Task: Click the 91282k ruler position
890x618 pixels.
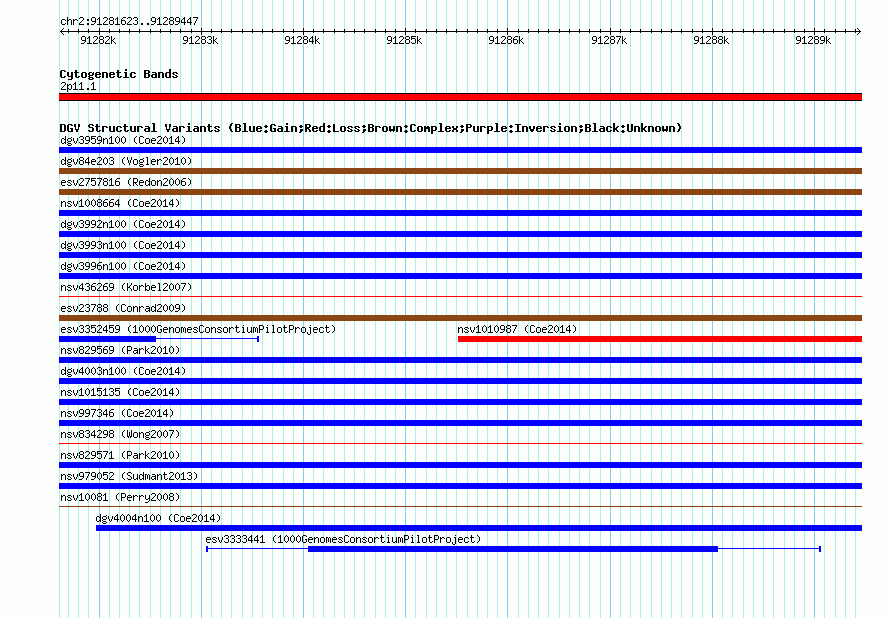Action: tap(98, 40)
